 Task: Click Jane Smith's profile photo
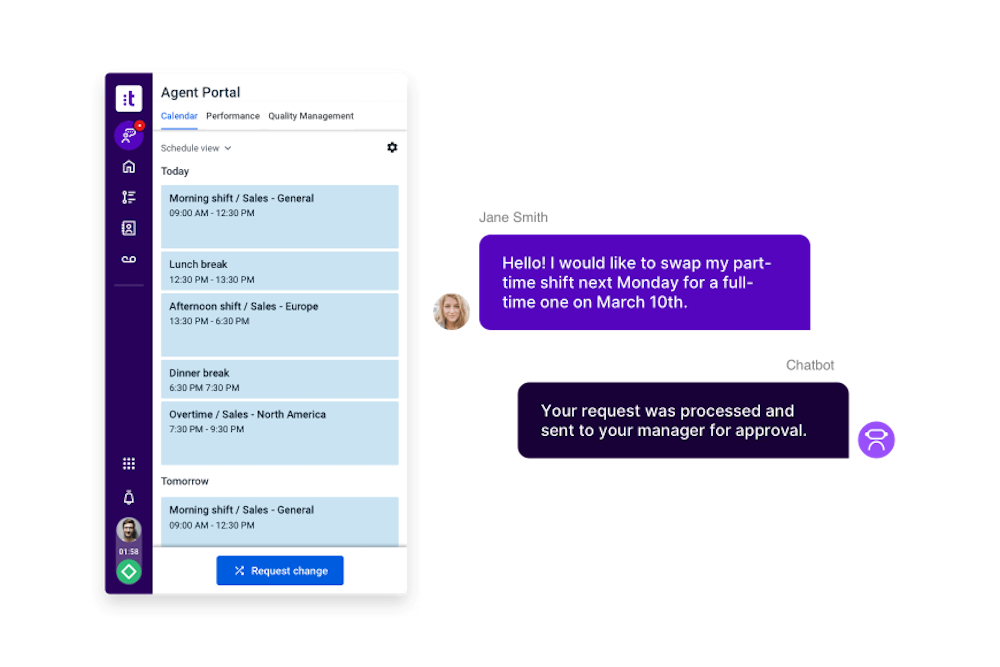[x=452, y=311]
